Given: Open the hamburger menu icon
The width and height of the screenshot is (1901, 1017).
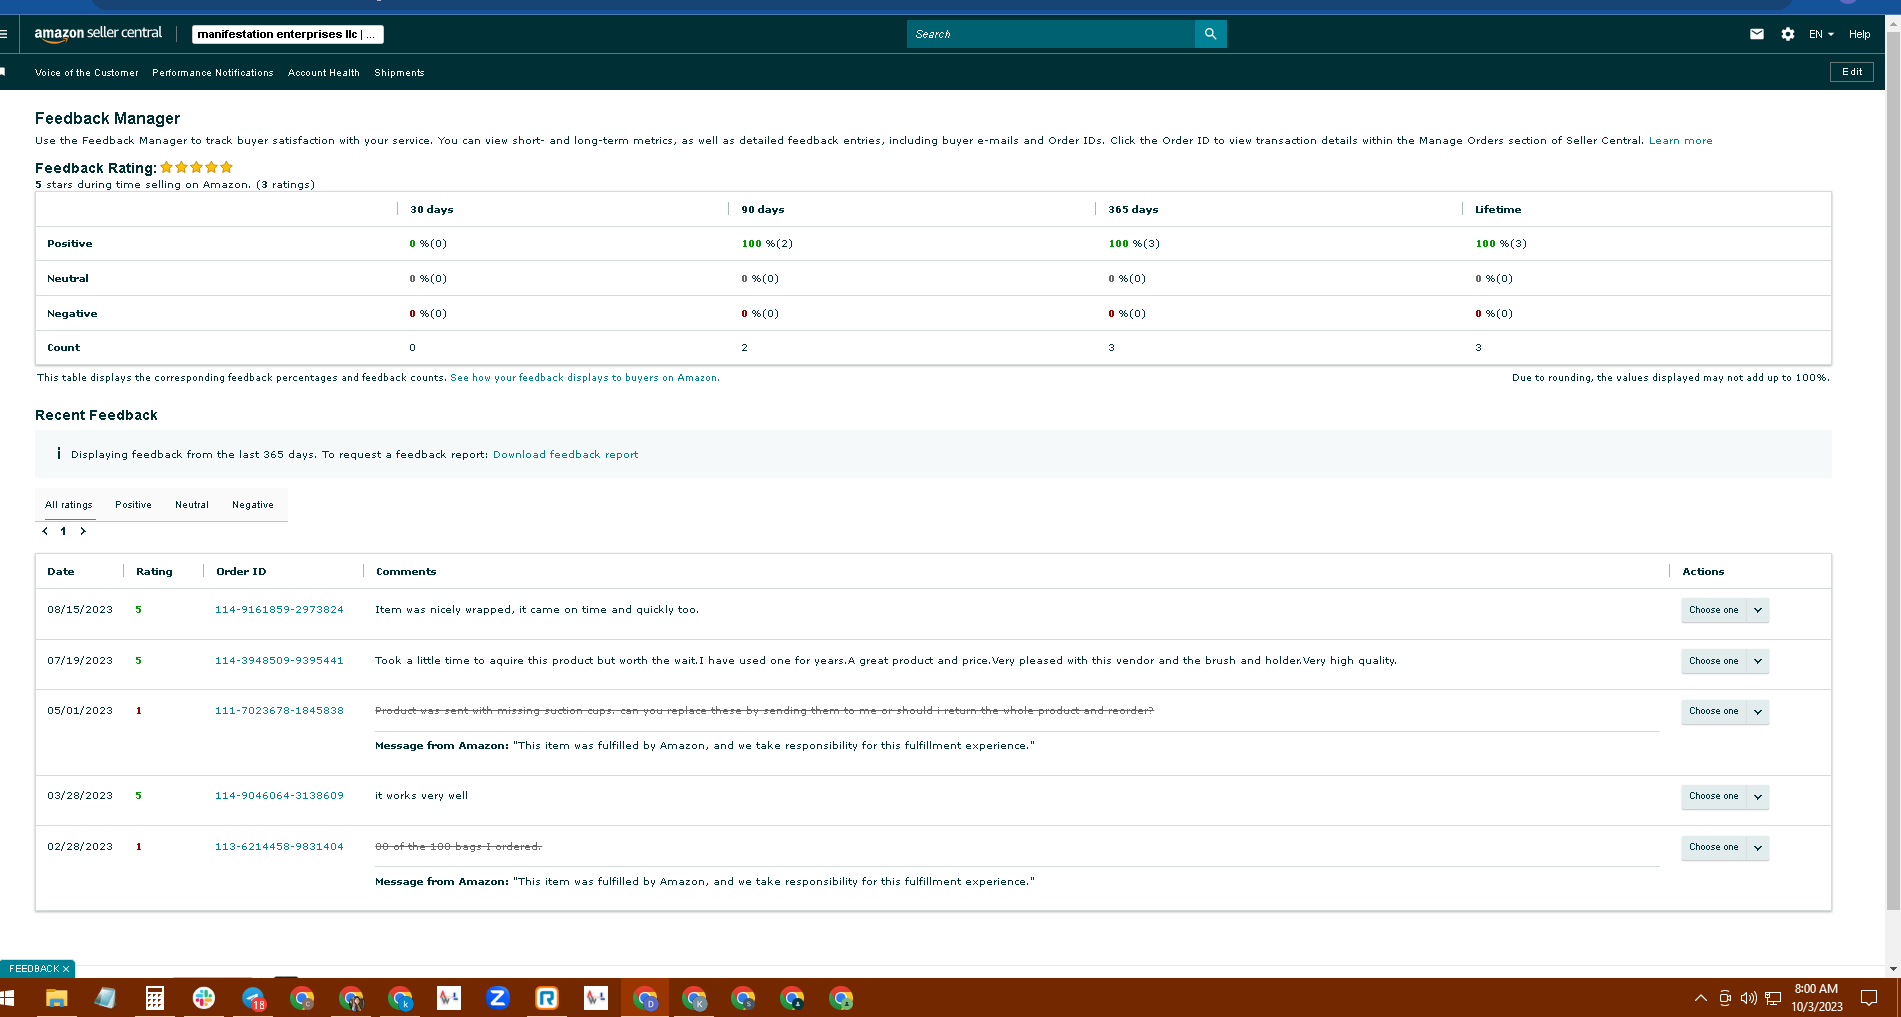Looking at the screenshot, I should (x=4, y=34).
